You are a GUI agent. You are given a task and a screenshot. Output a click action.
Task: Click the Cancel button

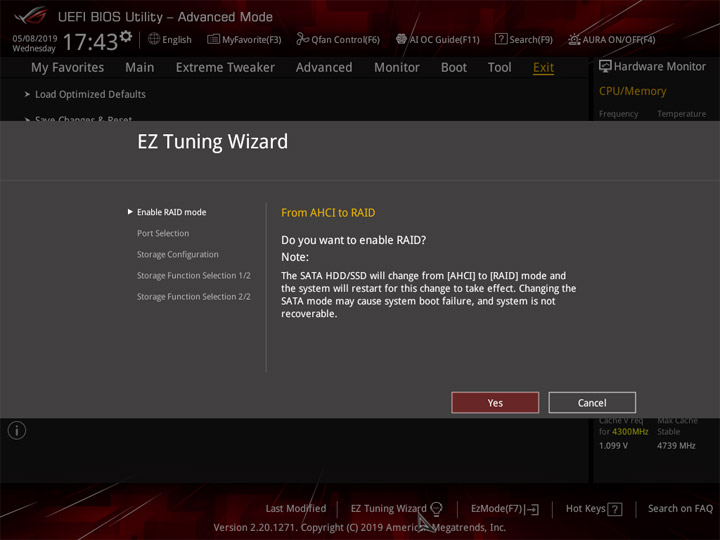592,403
